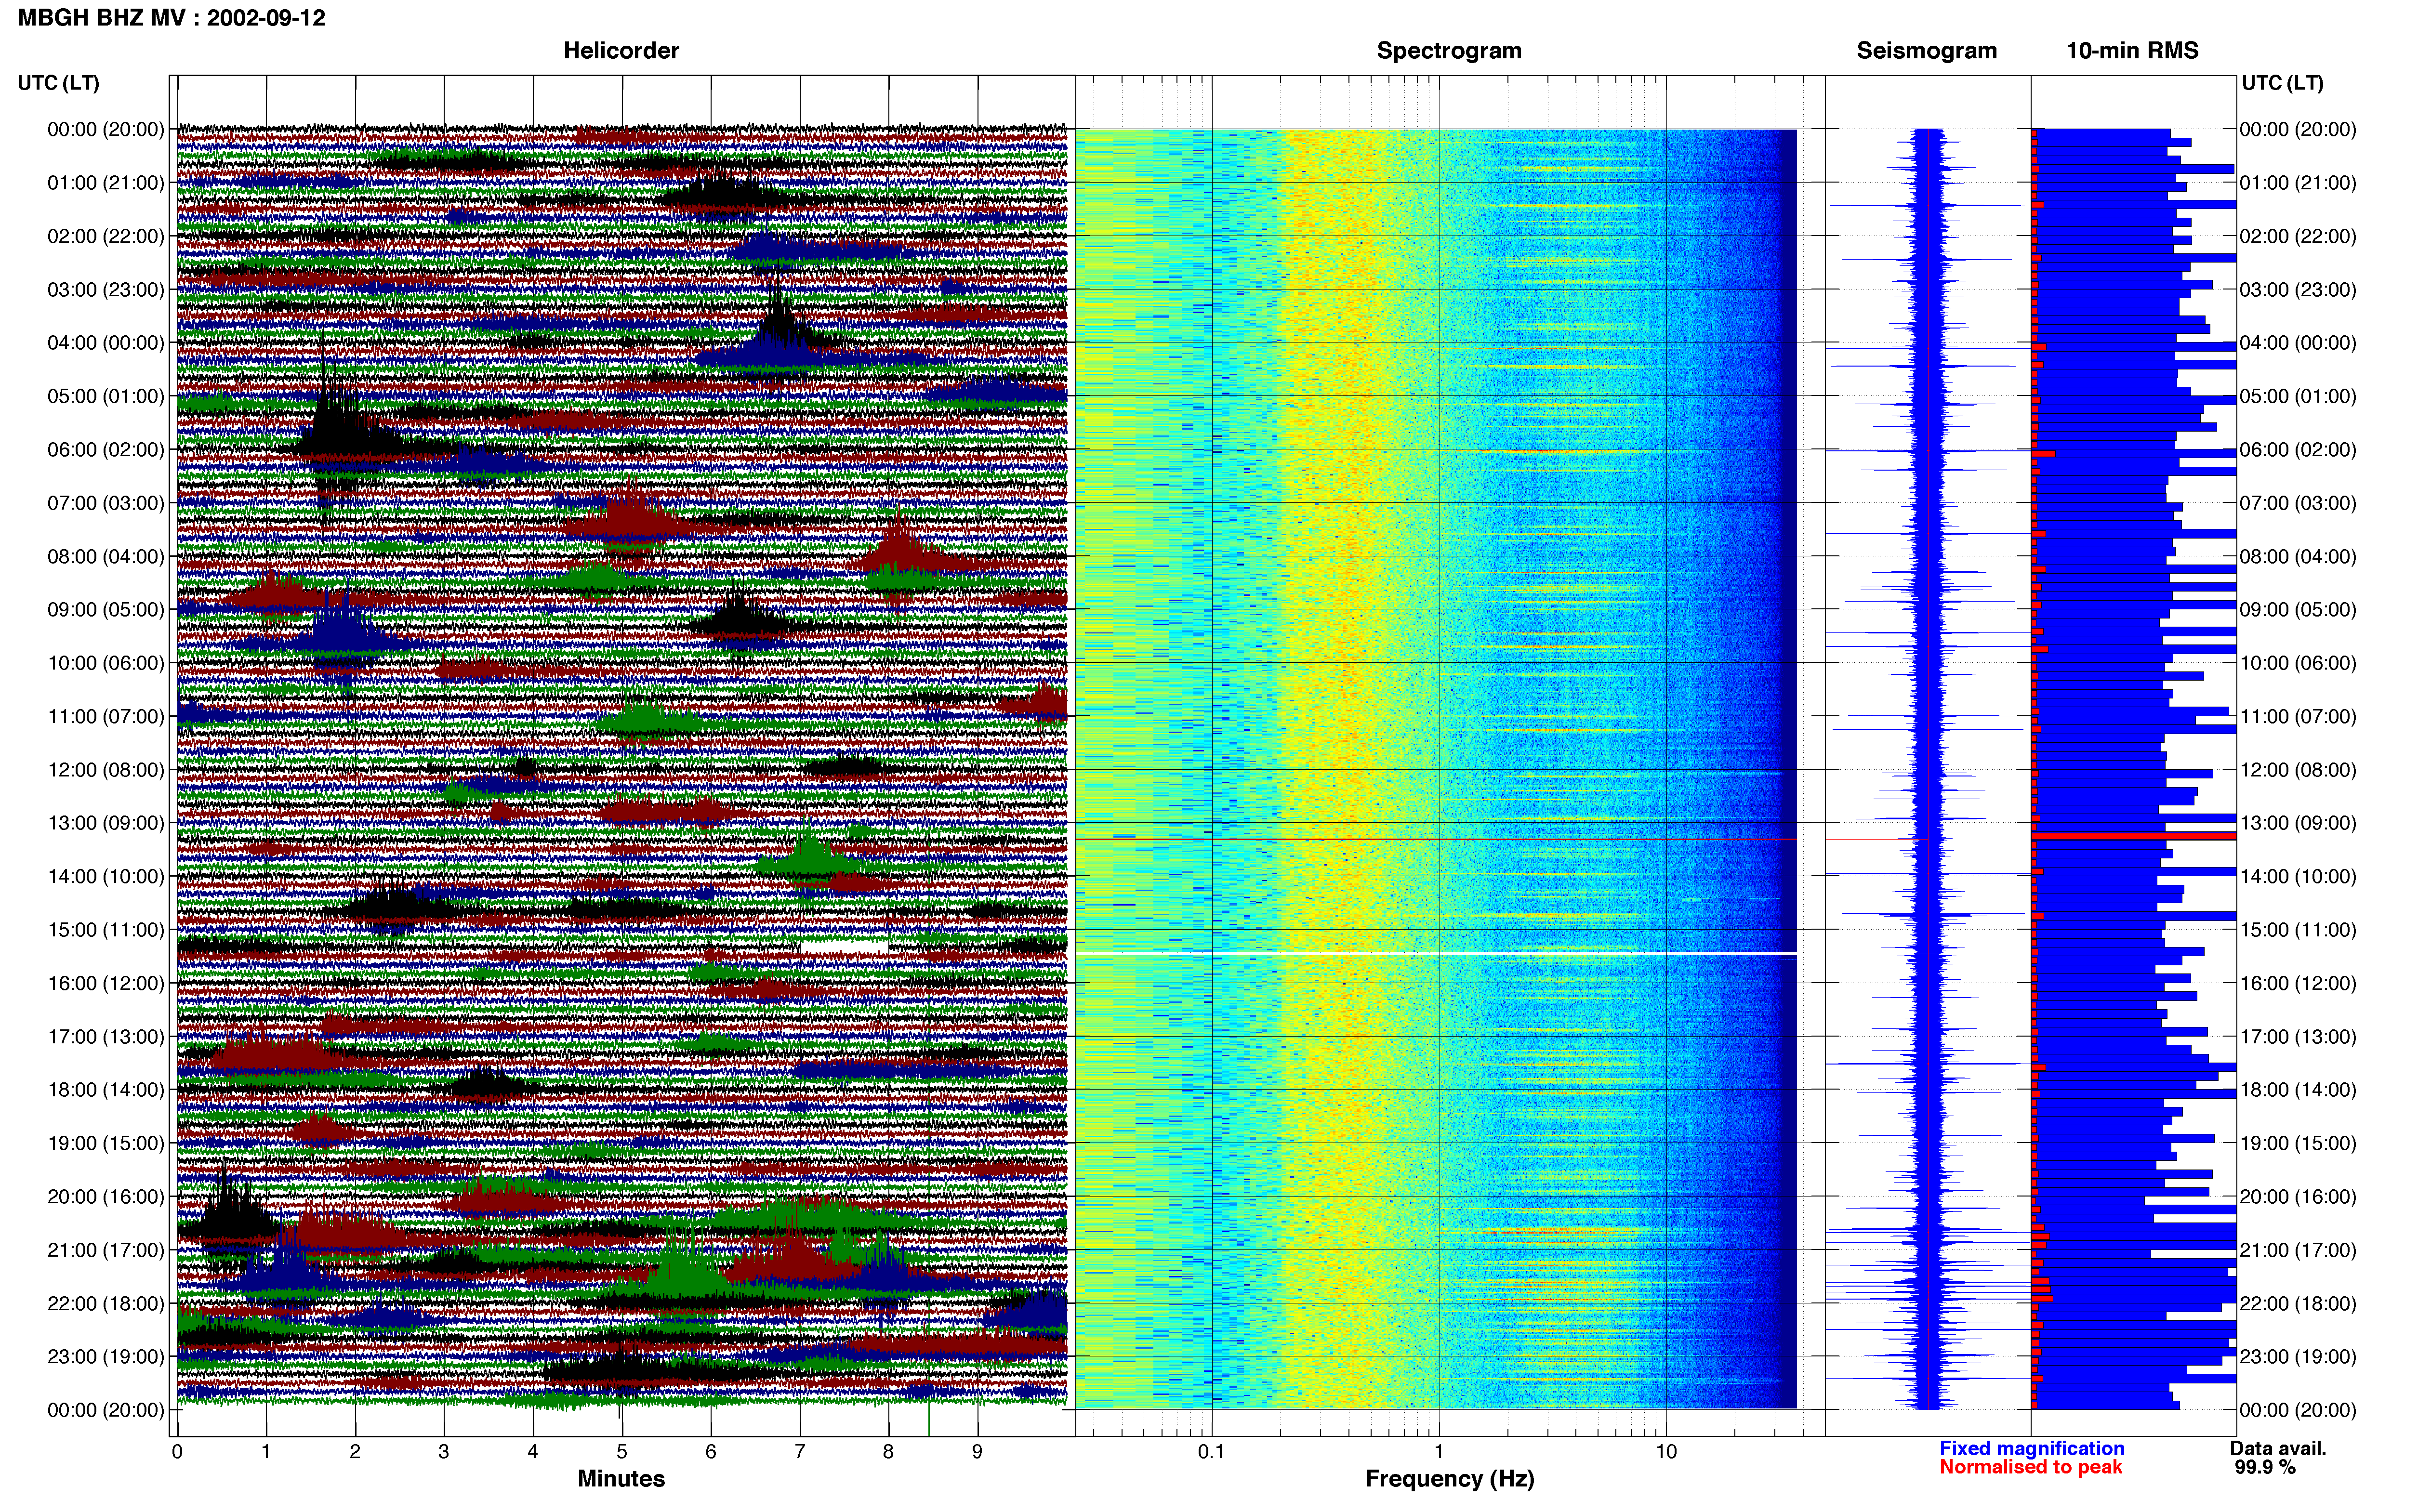The width and height of the screenshot is (2418, 1512).
Task: Click the '9' Minutes axis tick label
Action: pyautogui.click(x=977, y=1451)
